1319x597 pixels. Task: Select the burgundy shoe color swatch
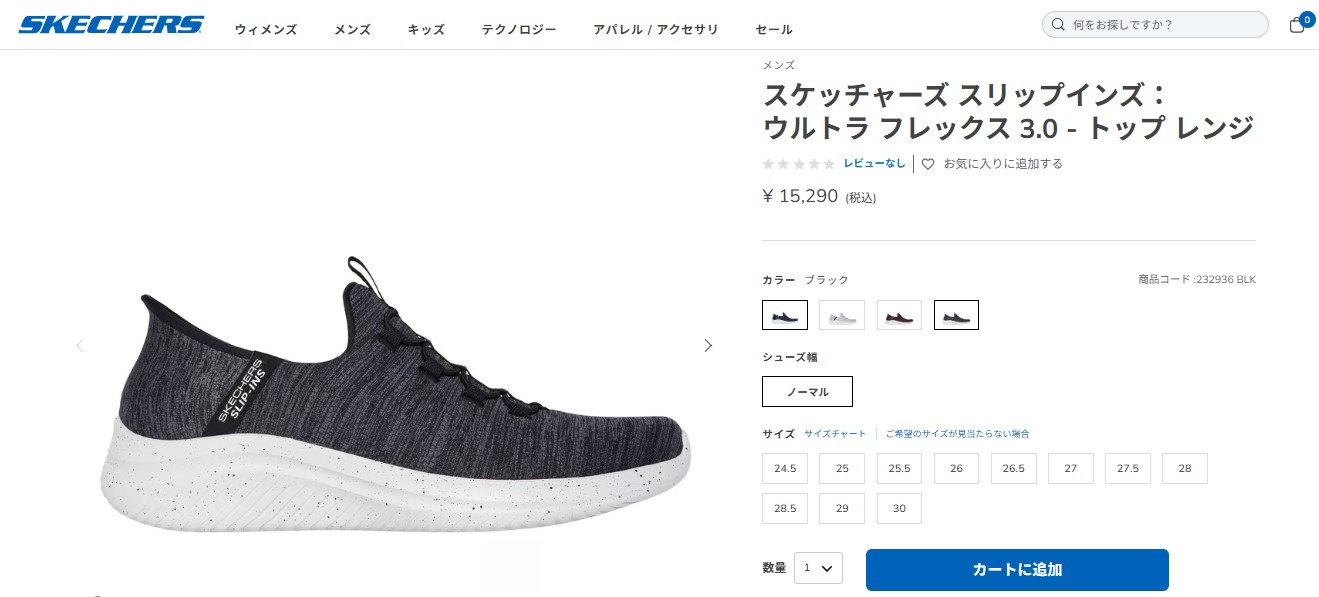tap(899, 314)
